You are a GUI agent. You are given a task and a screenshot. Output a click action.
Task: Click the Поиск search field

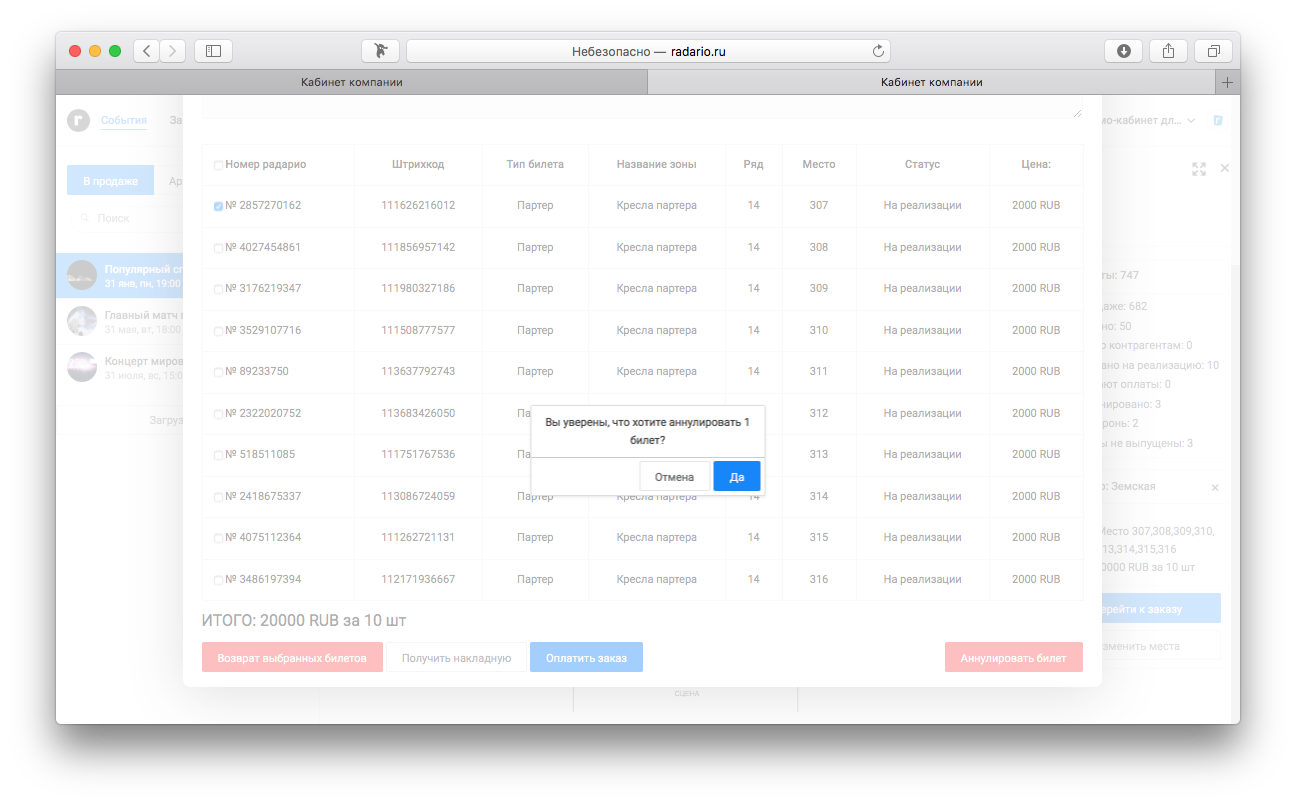click(125, 217)
